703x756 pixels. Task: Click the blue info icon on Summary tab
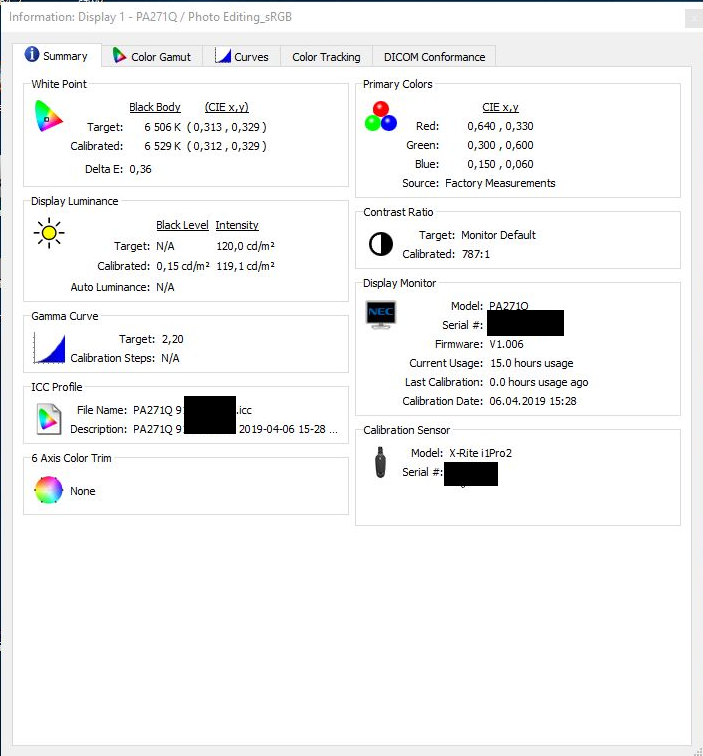point(32,54)
